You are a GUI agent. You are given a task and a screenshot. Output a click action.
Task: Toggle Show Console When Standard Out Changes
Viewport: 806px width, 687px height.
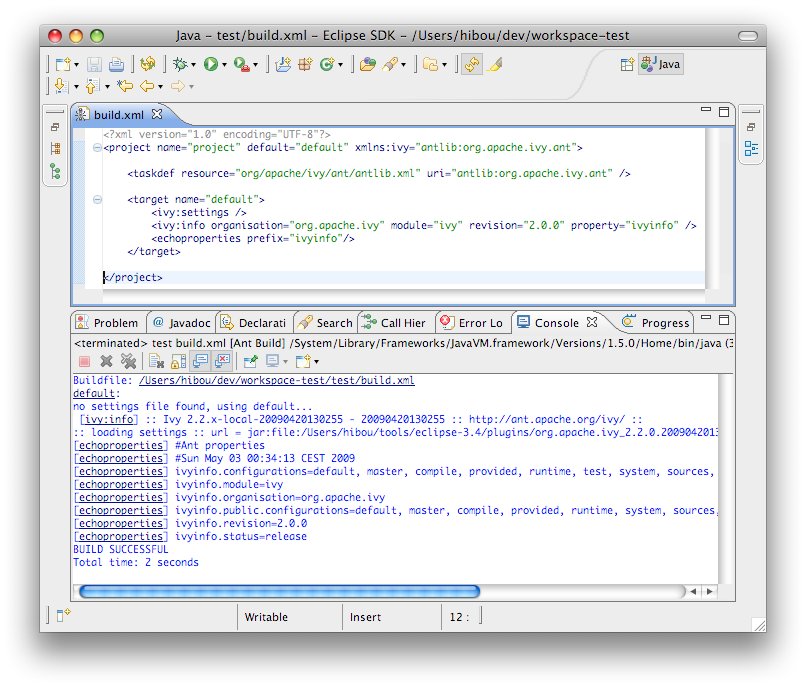click(199, 361)
